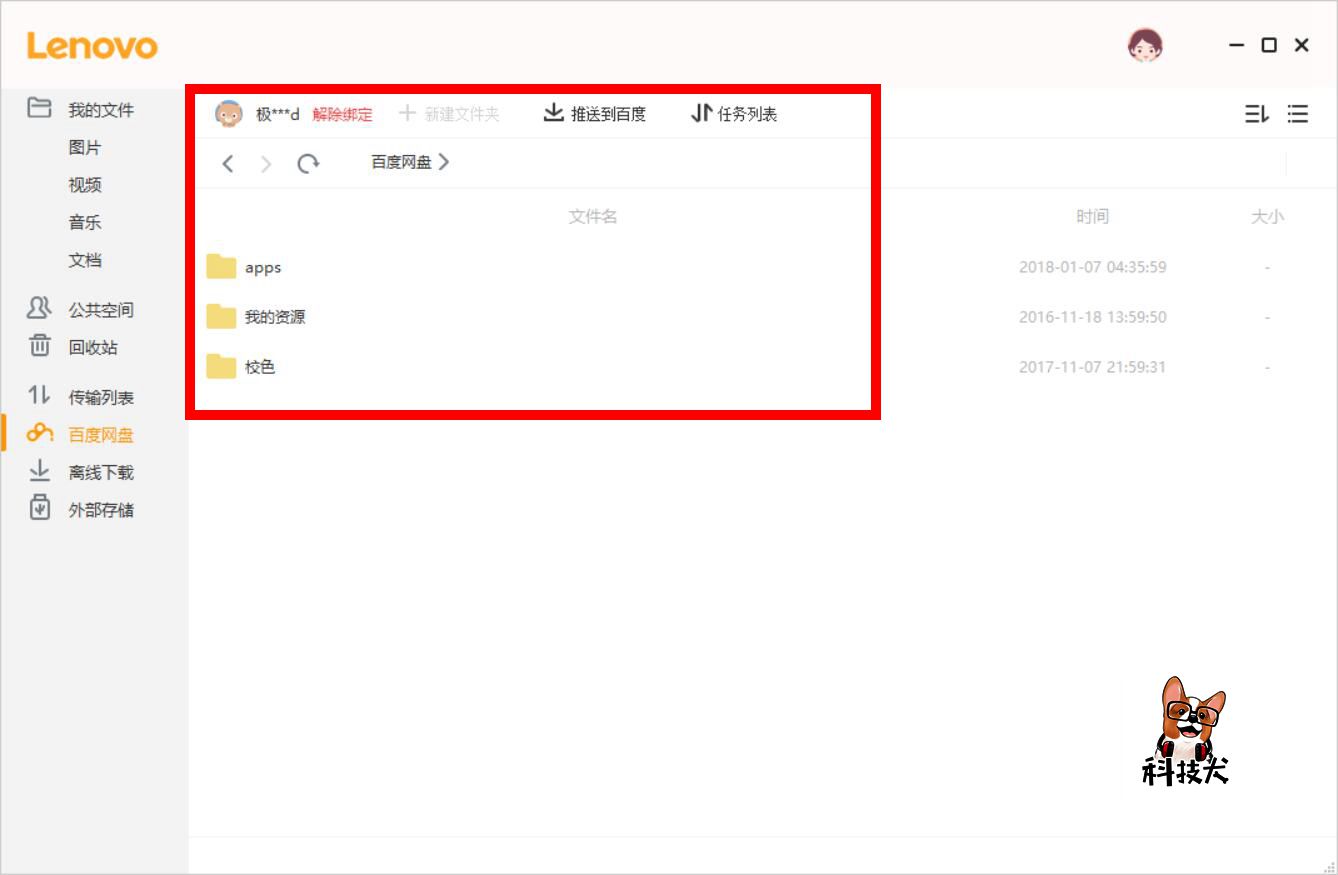Click the Lenovo logo
Image resolution: width=1338 pixels, height=875 pixels.
pyautogui.click(x=92, y=46)
